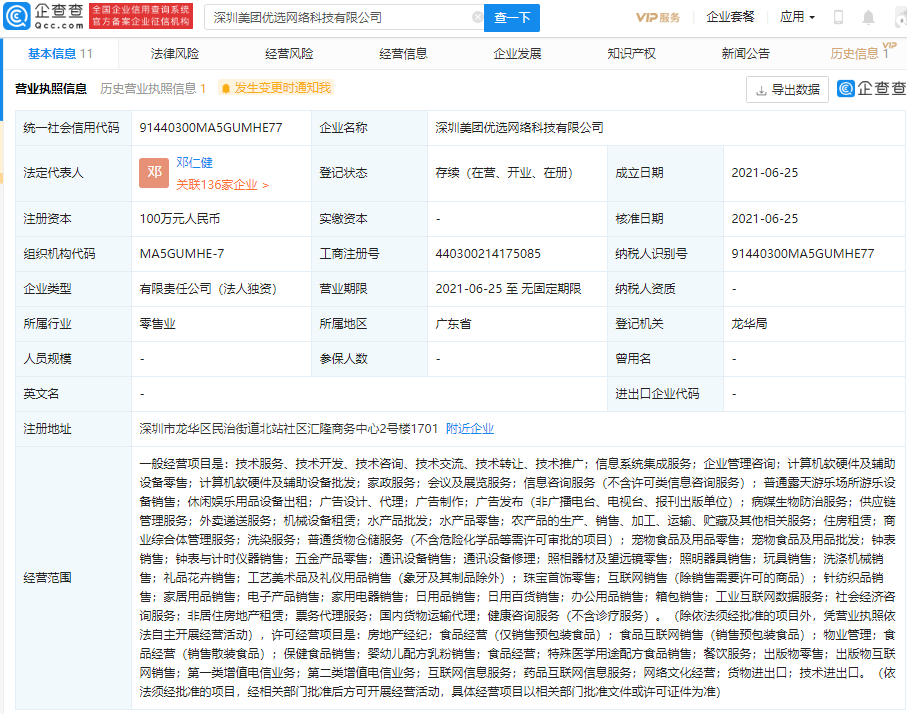Click the mobile phone app icon

point(837,17)
